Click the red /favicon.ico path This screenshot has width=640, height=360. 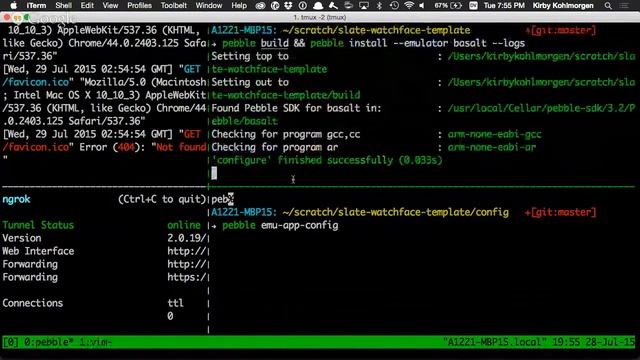36,147
